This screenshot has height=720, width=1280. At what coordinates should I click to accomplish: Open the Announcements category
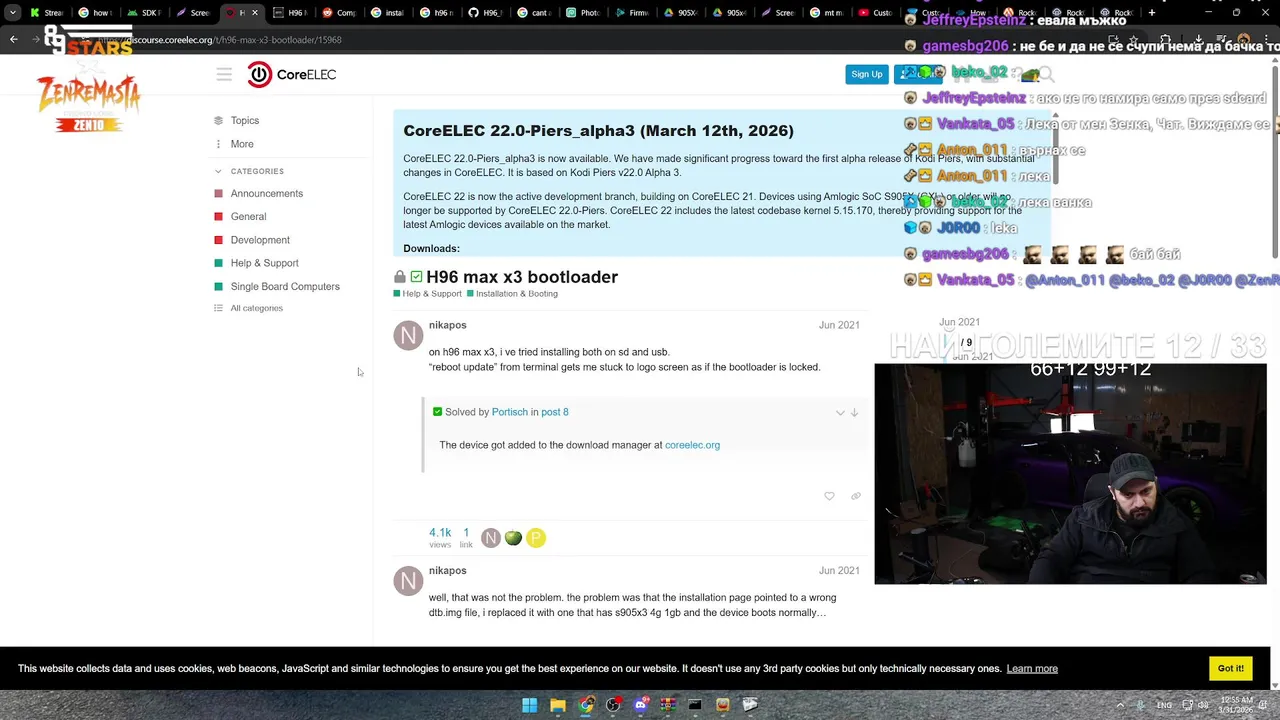pos(266,194)
